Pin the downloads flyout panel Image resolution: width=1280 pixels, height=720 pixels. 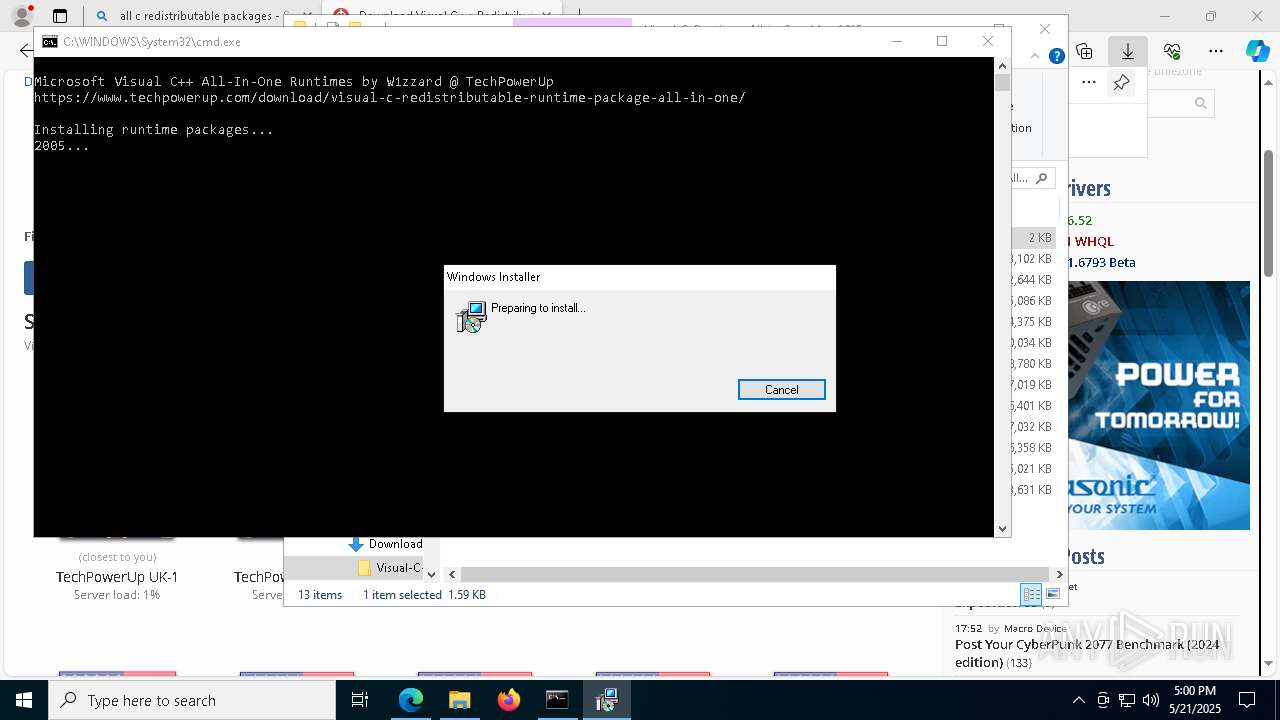(1122, 83)
